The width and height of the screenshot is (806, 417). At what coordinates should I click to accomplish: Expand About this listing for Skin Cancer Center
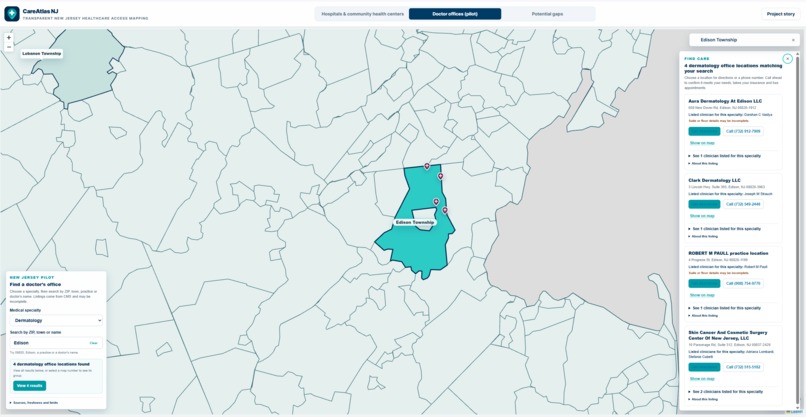click(703, 399)
